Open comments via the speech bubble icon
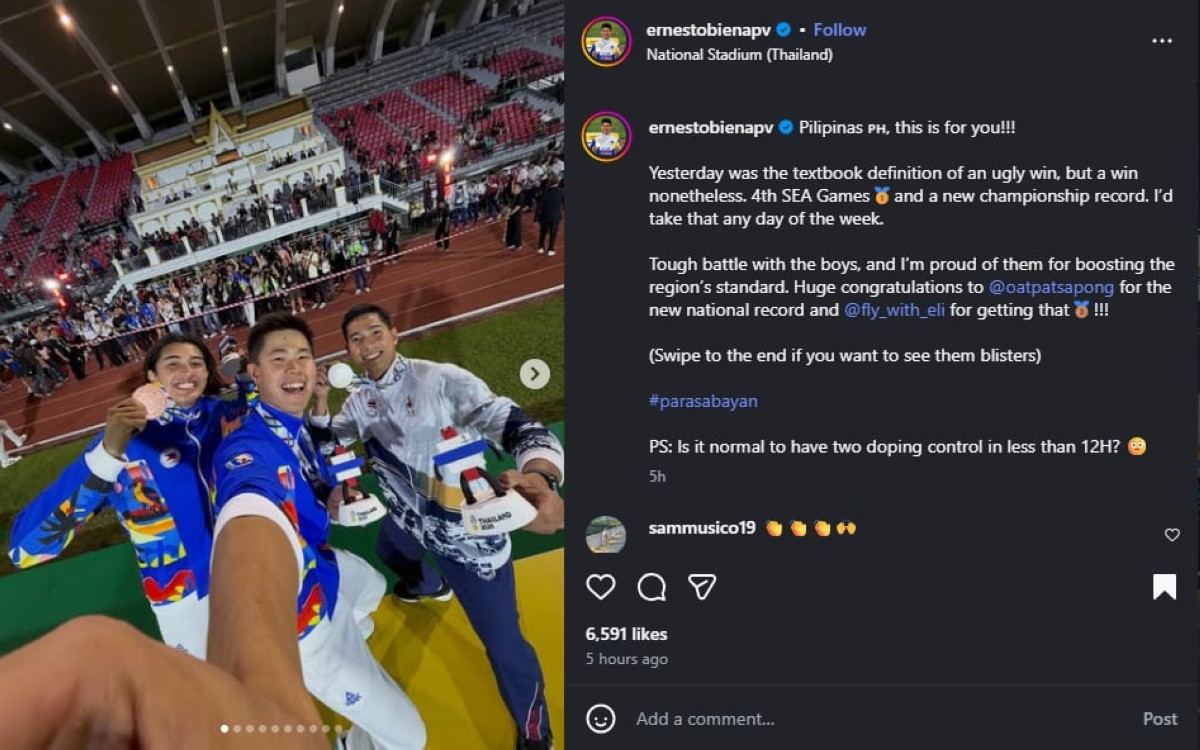This screenshot has width=1200, height=750. [x=651, y=587]
